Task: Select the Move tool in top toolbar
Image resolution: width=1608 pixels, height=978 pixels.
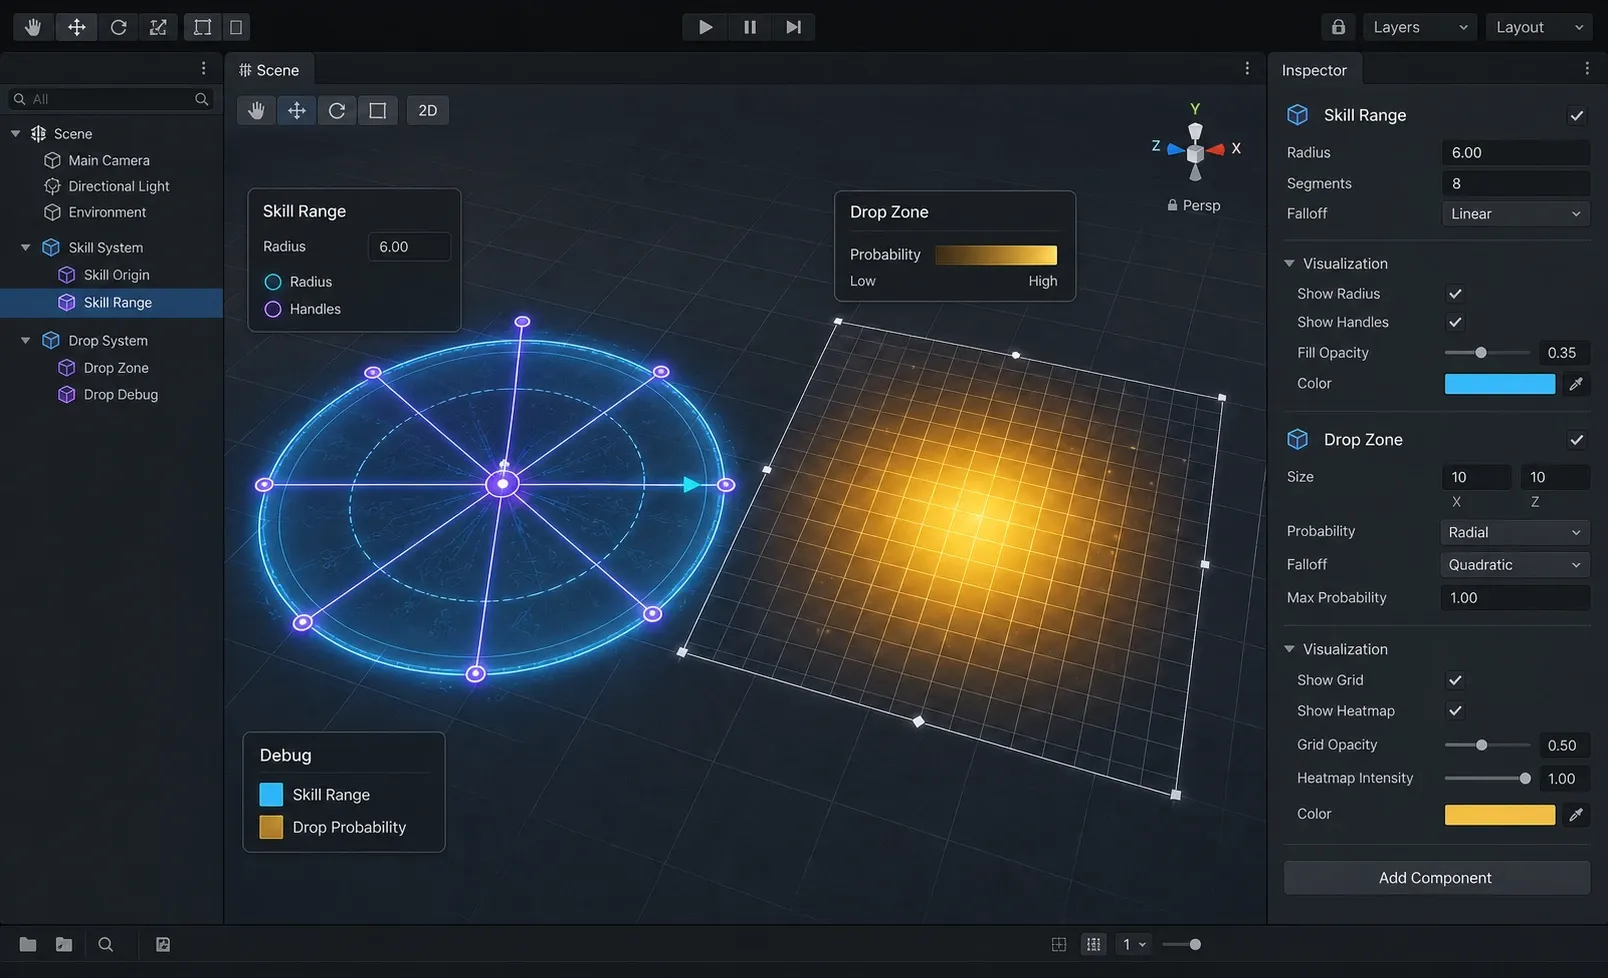Action: [x=76, y=27]
